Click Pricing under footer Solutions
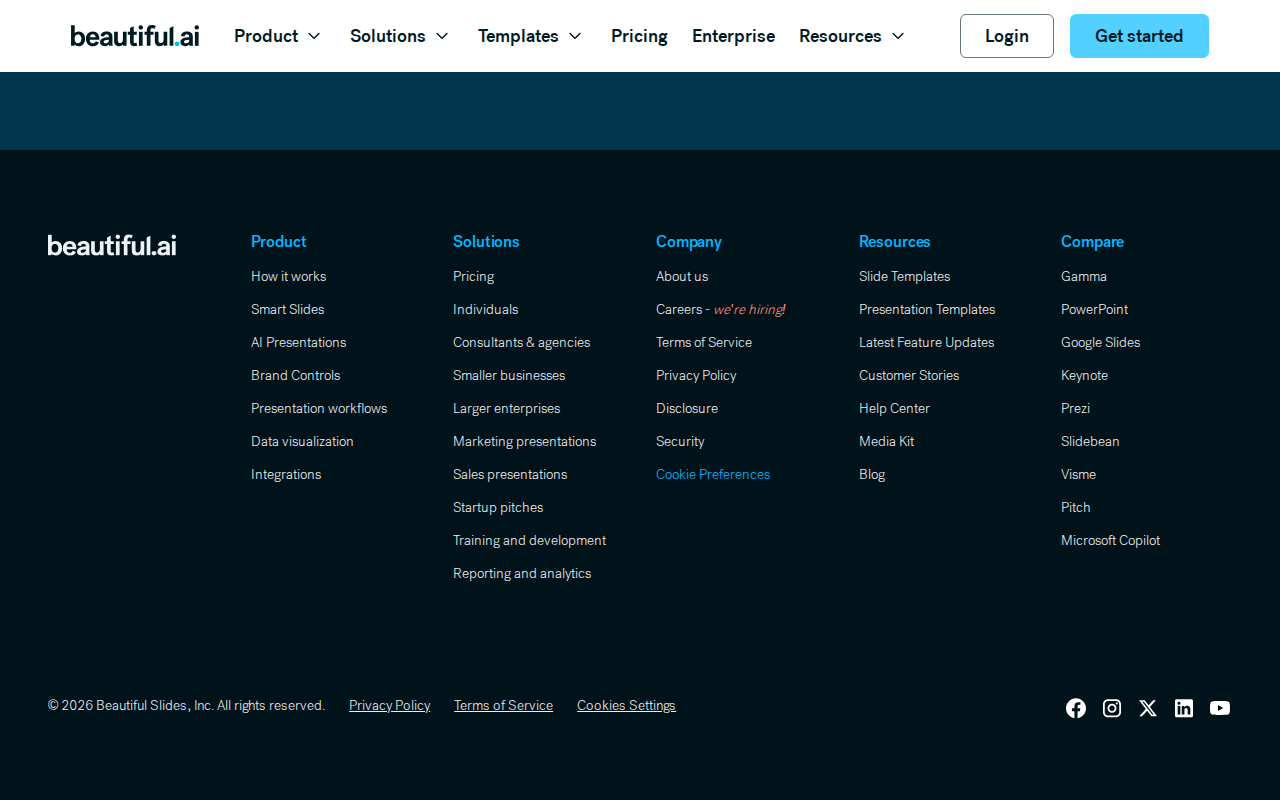 pyautogui.click(x=473, y=276)
